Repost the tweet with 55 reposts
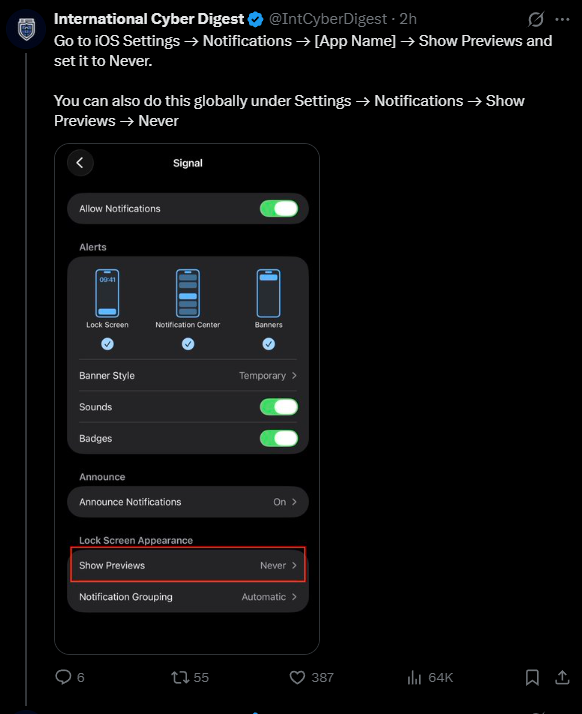This screenshot has height=714, width=582. tap(180, 678)
